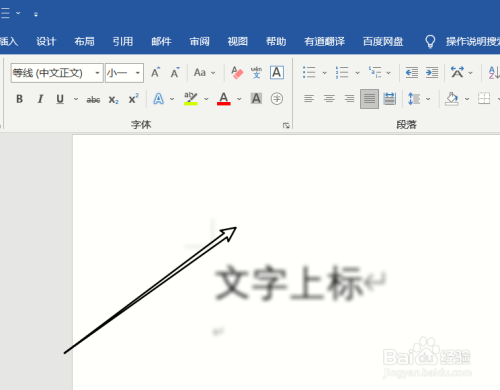
Task: Expand bullet library dropdown arrow
Action: [324, 73]
